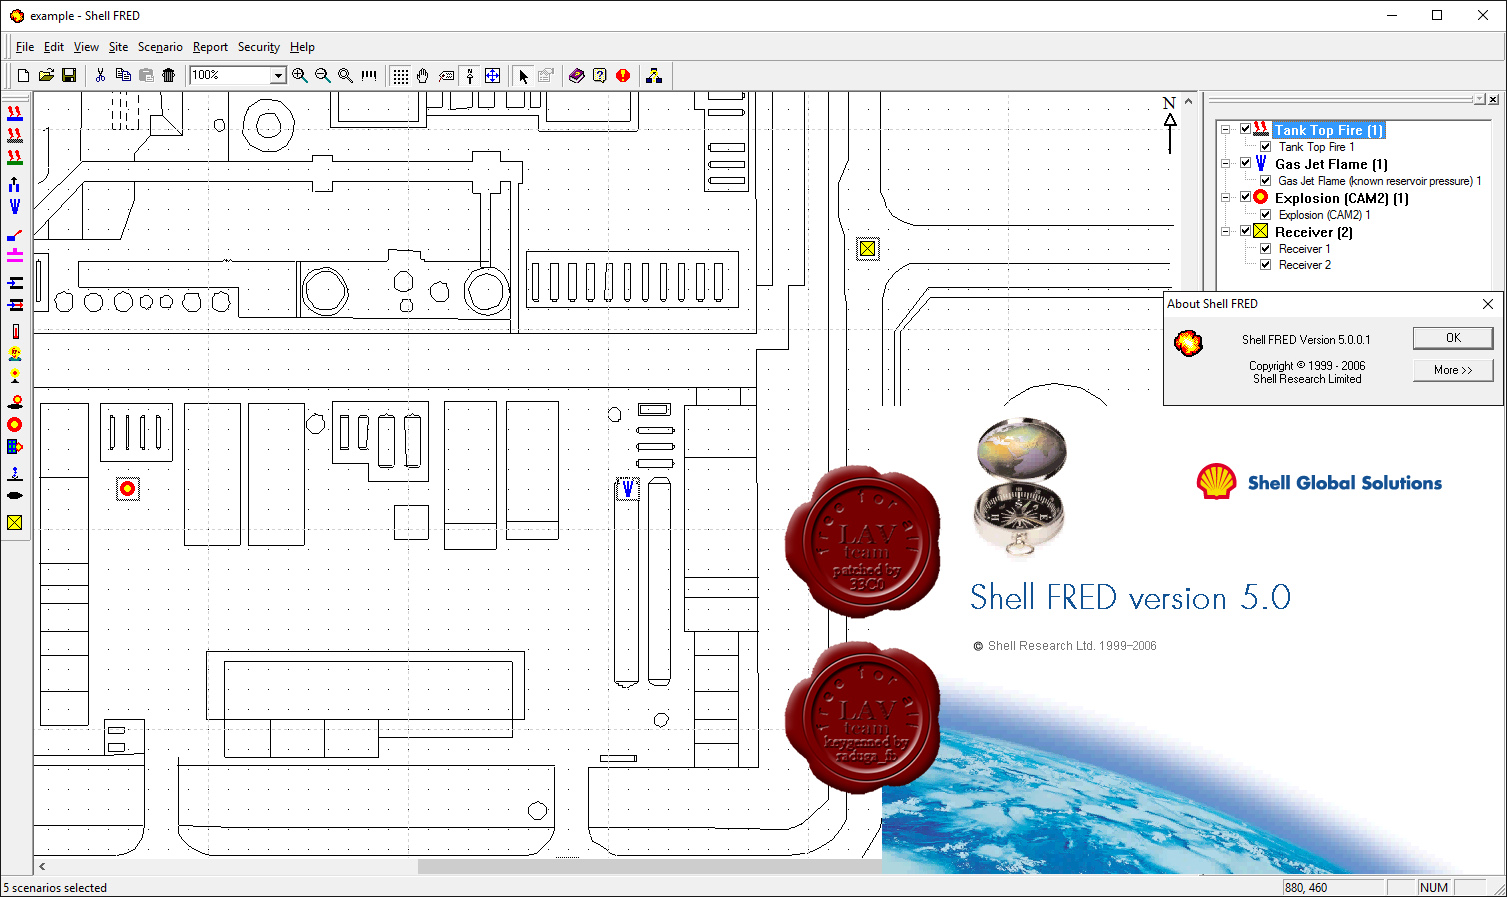Screen dimensions: 1507x897
Task: Create a new file with the blank page icon
Action: 23,76
